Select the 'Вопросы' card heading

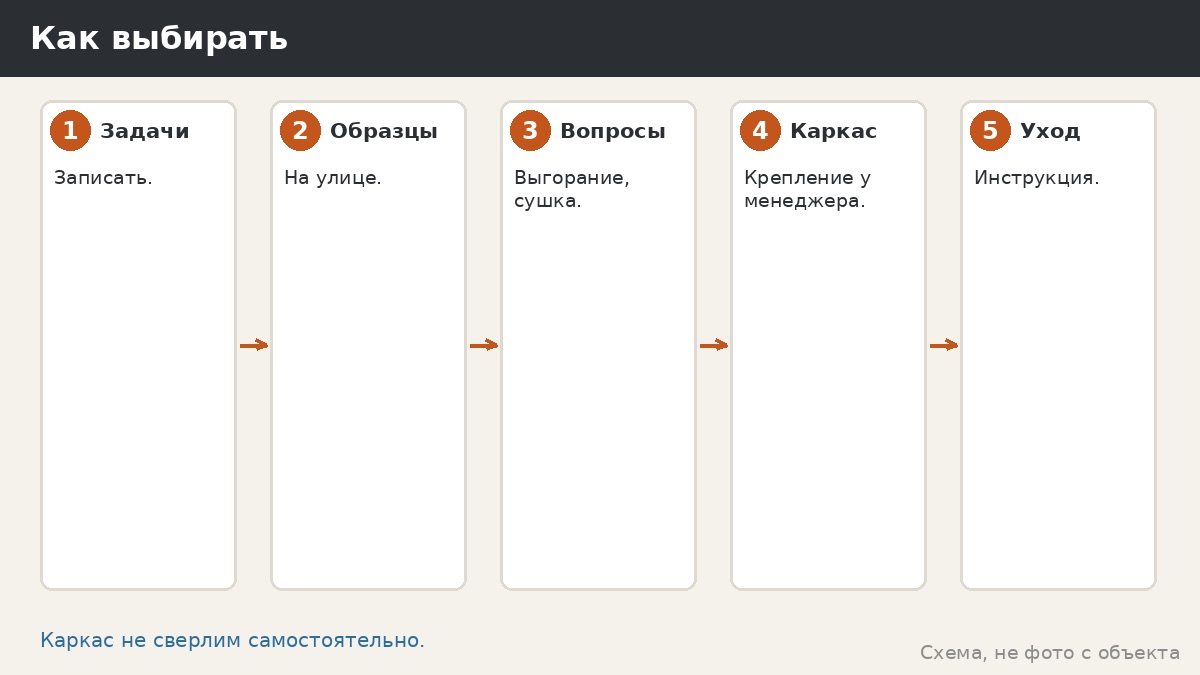point(613,131)
